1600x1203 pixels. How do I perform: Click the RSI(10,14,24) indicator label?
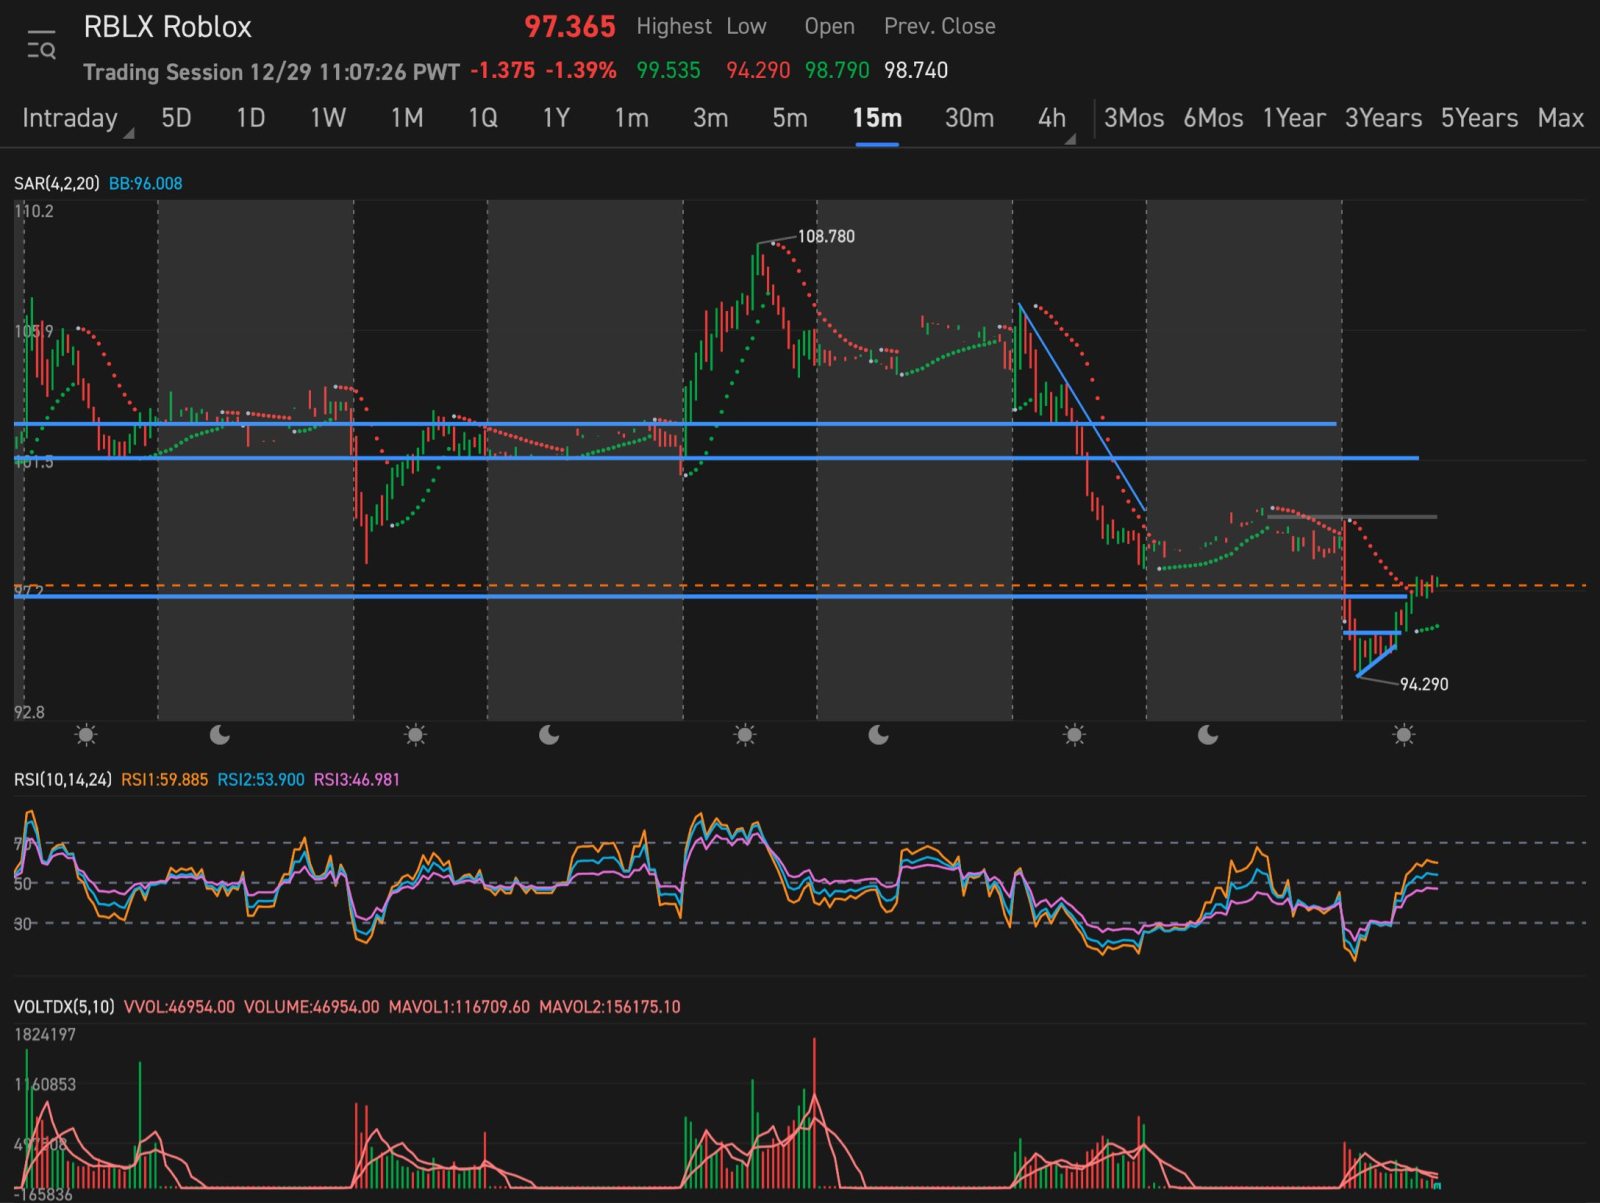click(62, 779)
